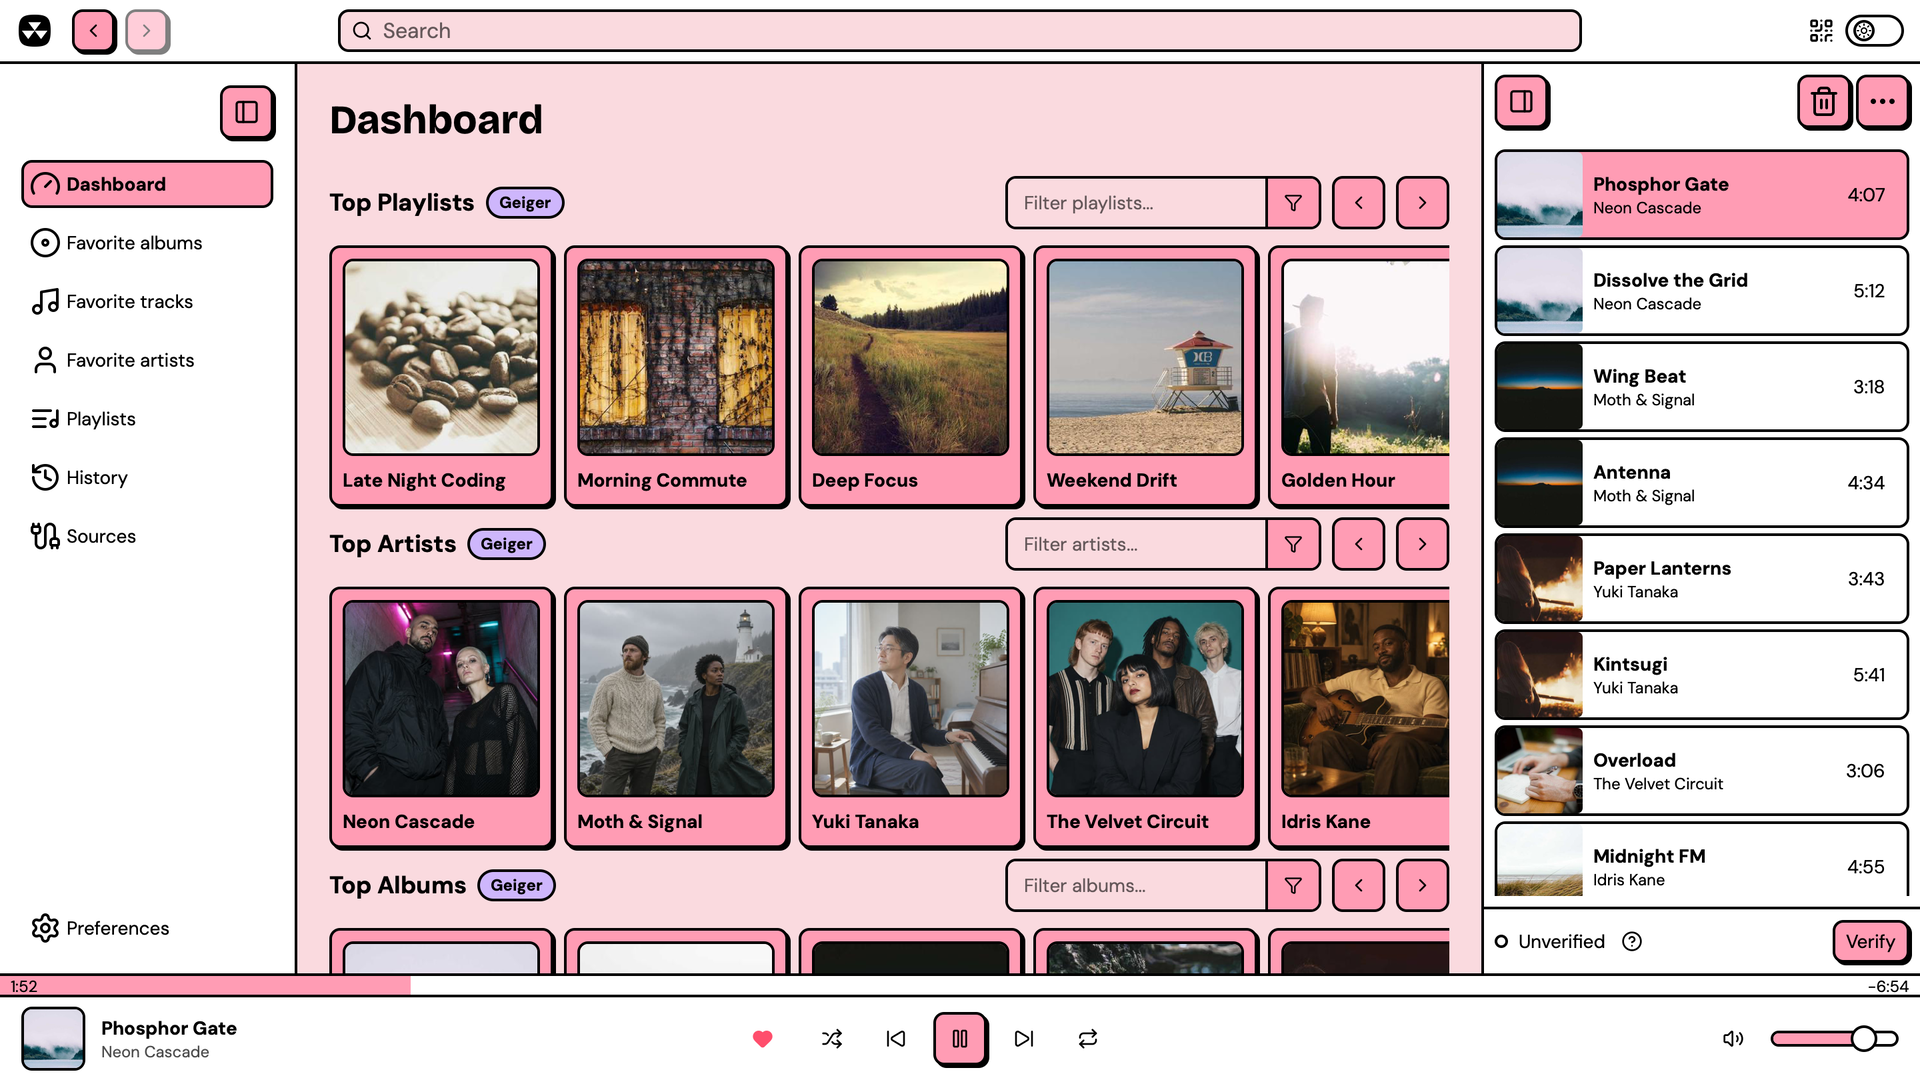1920x1080 pixels.
Task: Click the albums filter funnel icon
Action: (x=1293, y=886)
